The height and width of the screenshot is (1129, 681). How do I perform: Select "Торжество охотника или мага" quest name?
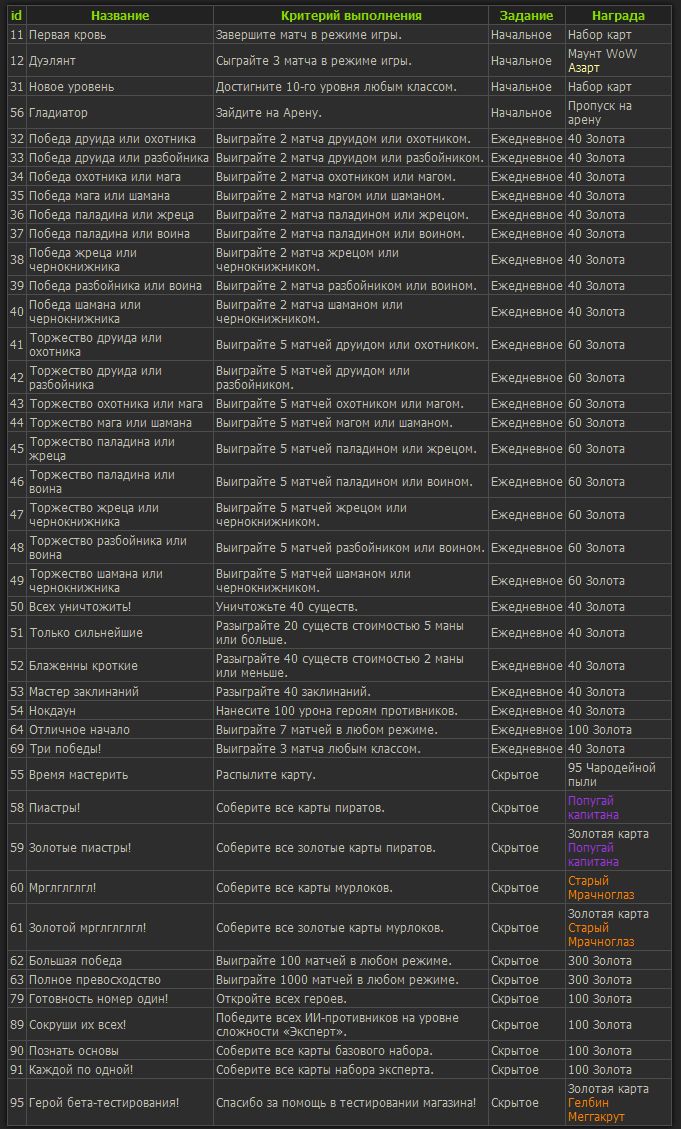[x=116, y=403]
